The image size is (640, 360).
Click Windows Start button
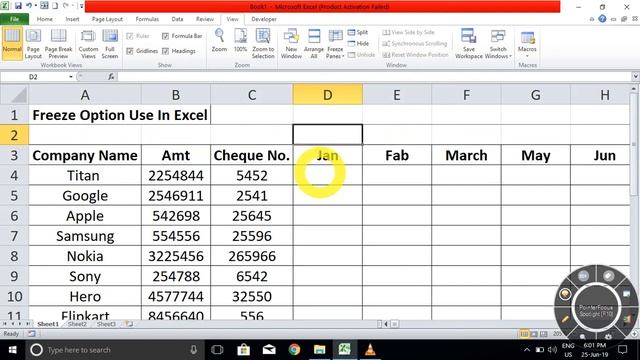[x=13, y=350]
